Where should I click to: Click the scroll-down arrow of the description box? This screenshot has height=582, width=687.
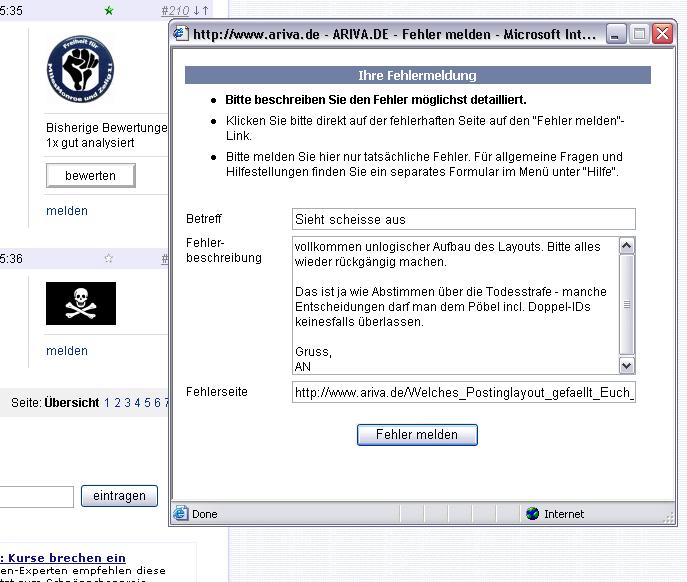click(x=627, y=365)
